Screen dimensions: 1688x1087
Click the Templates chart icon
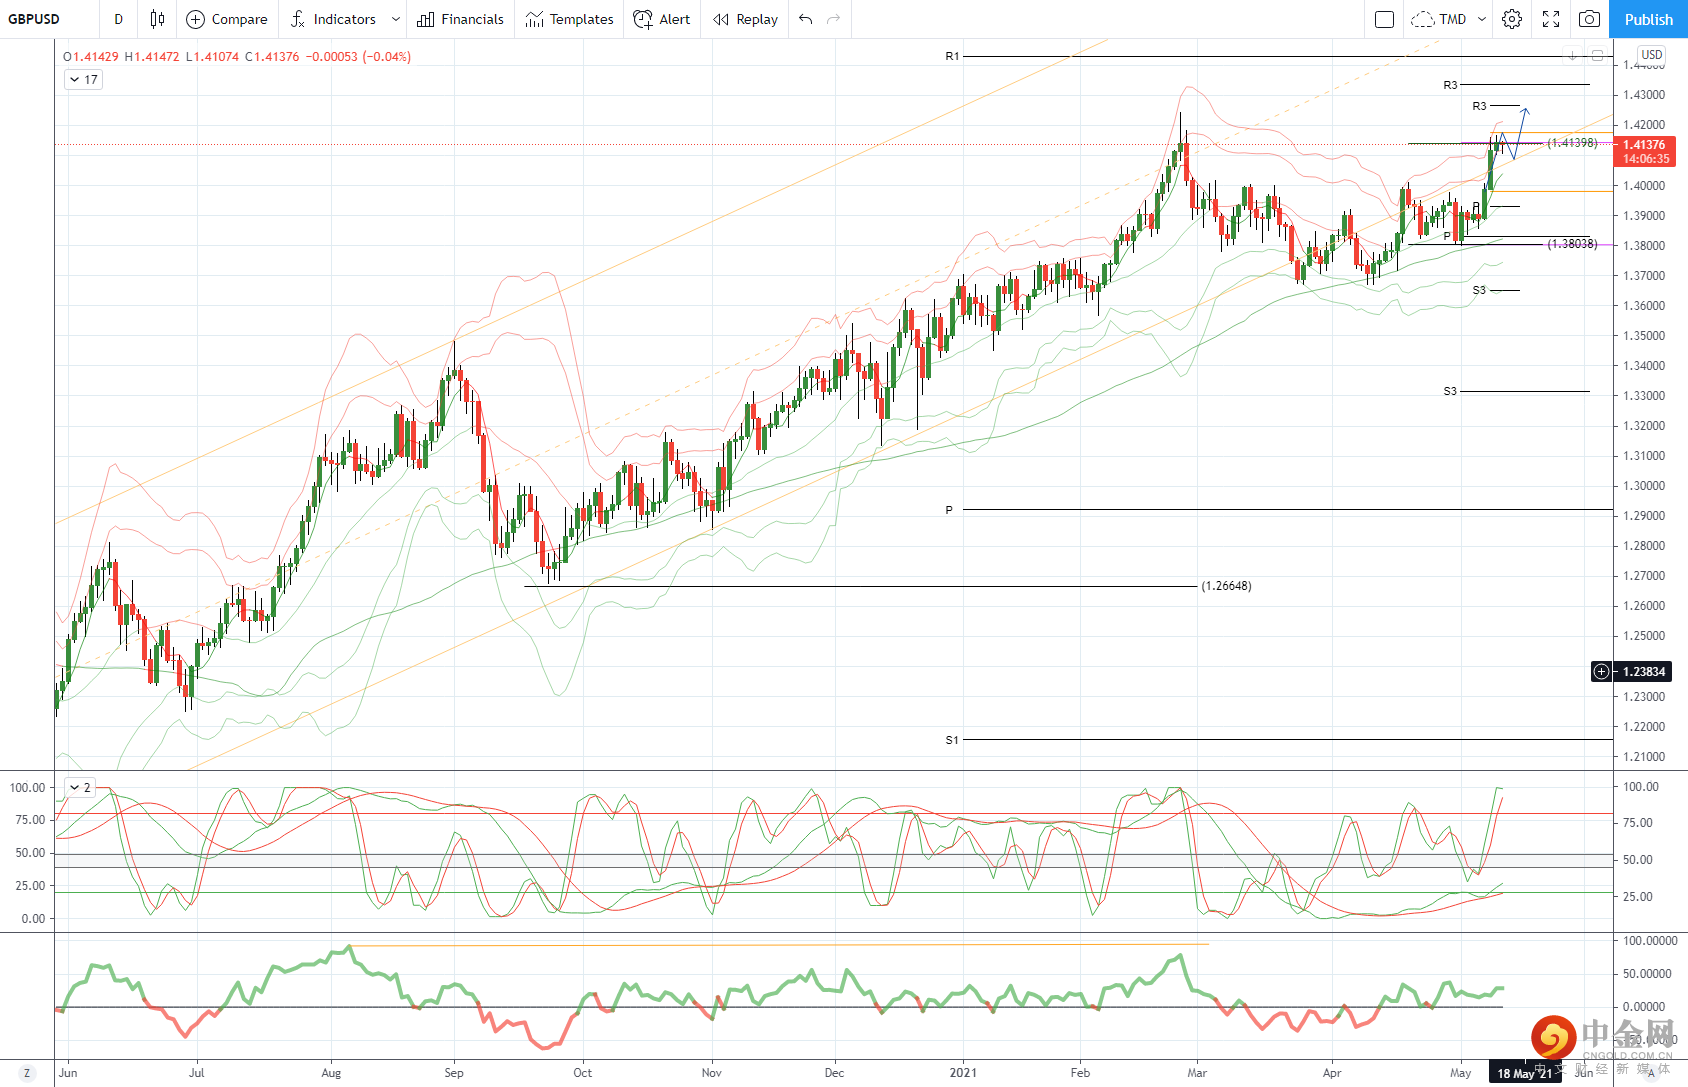[x=535, y=19]
